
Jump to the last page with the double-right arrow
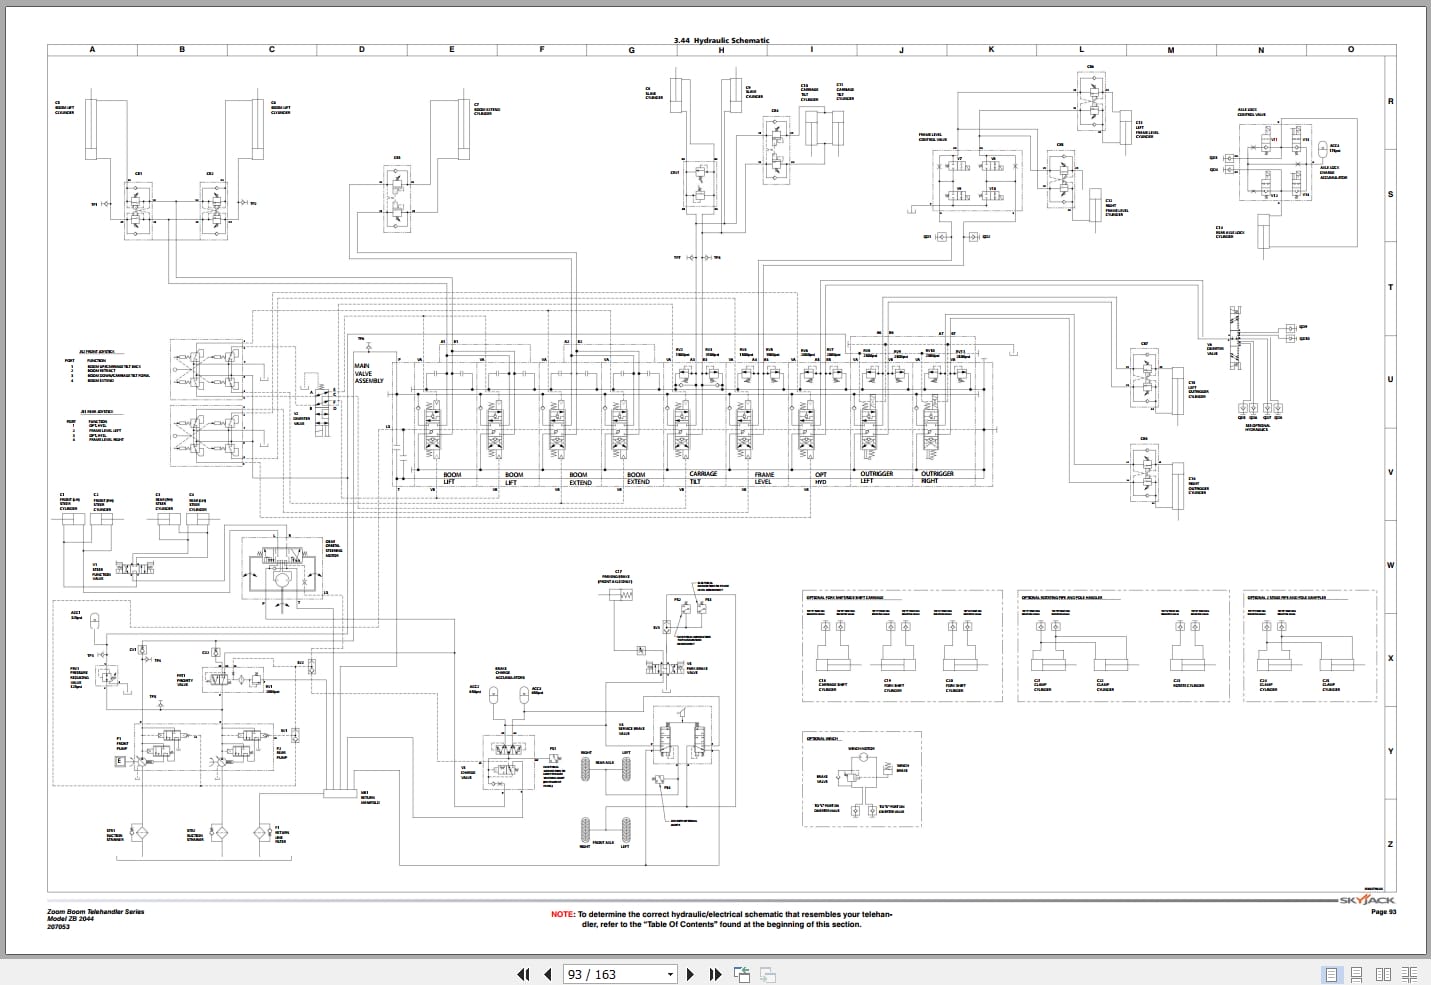coord(713,974)
